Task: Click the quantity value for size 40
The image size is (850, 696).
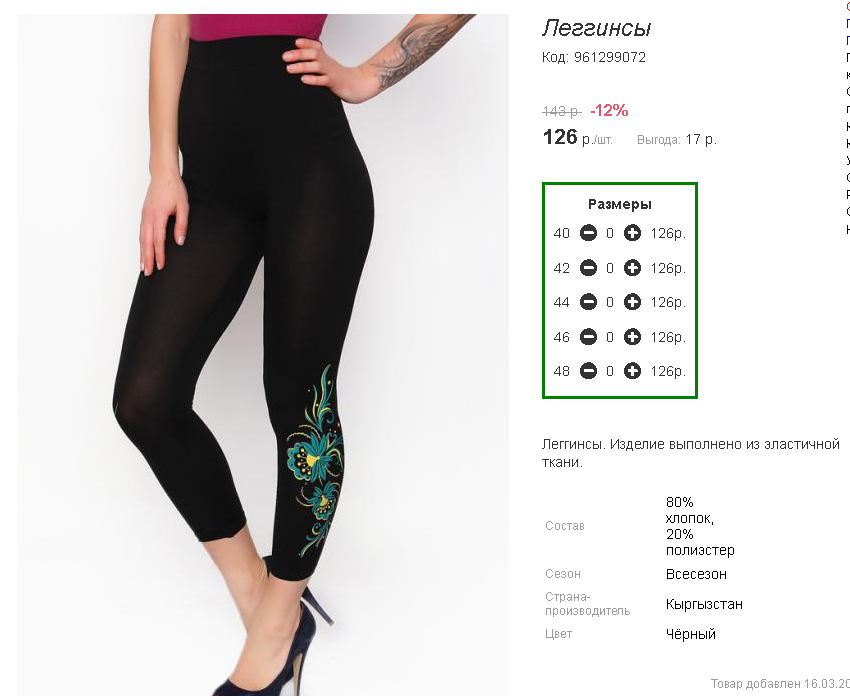Action: 610,233
